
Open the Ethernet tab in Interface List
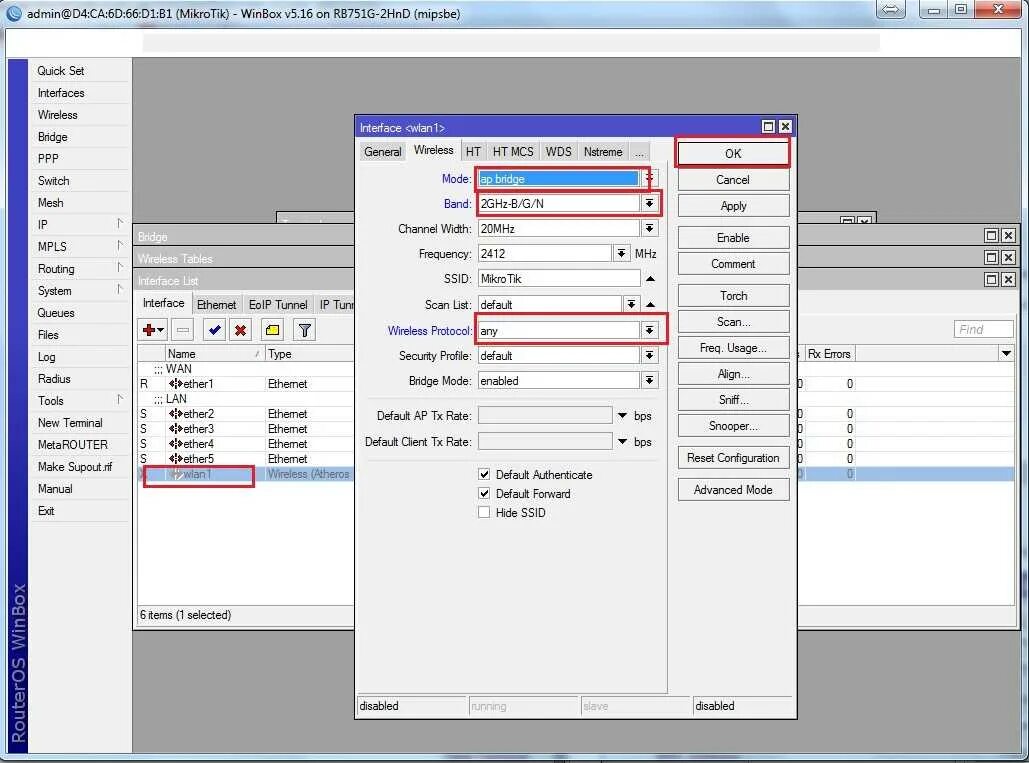click(217, 305)
